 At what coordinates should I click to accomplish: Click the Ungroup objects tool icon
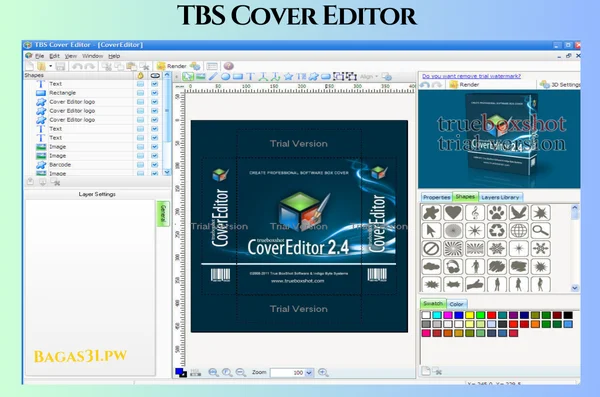351,76
